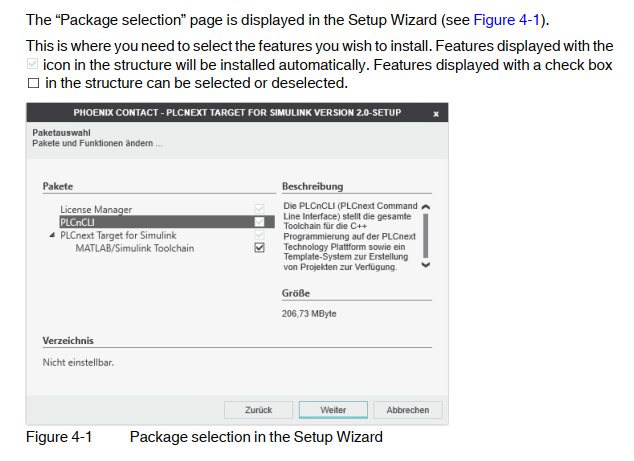Click the Zurück button
The image size is (634, 461).
point(258,410)
